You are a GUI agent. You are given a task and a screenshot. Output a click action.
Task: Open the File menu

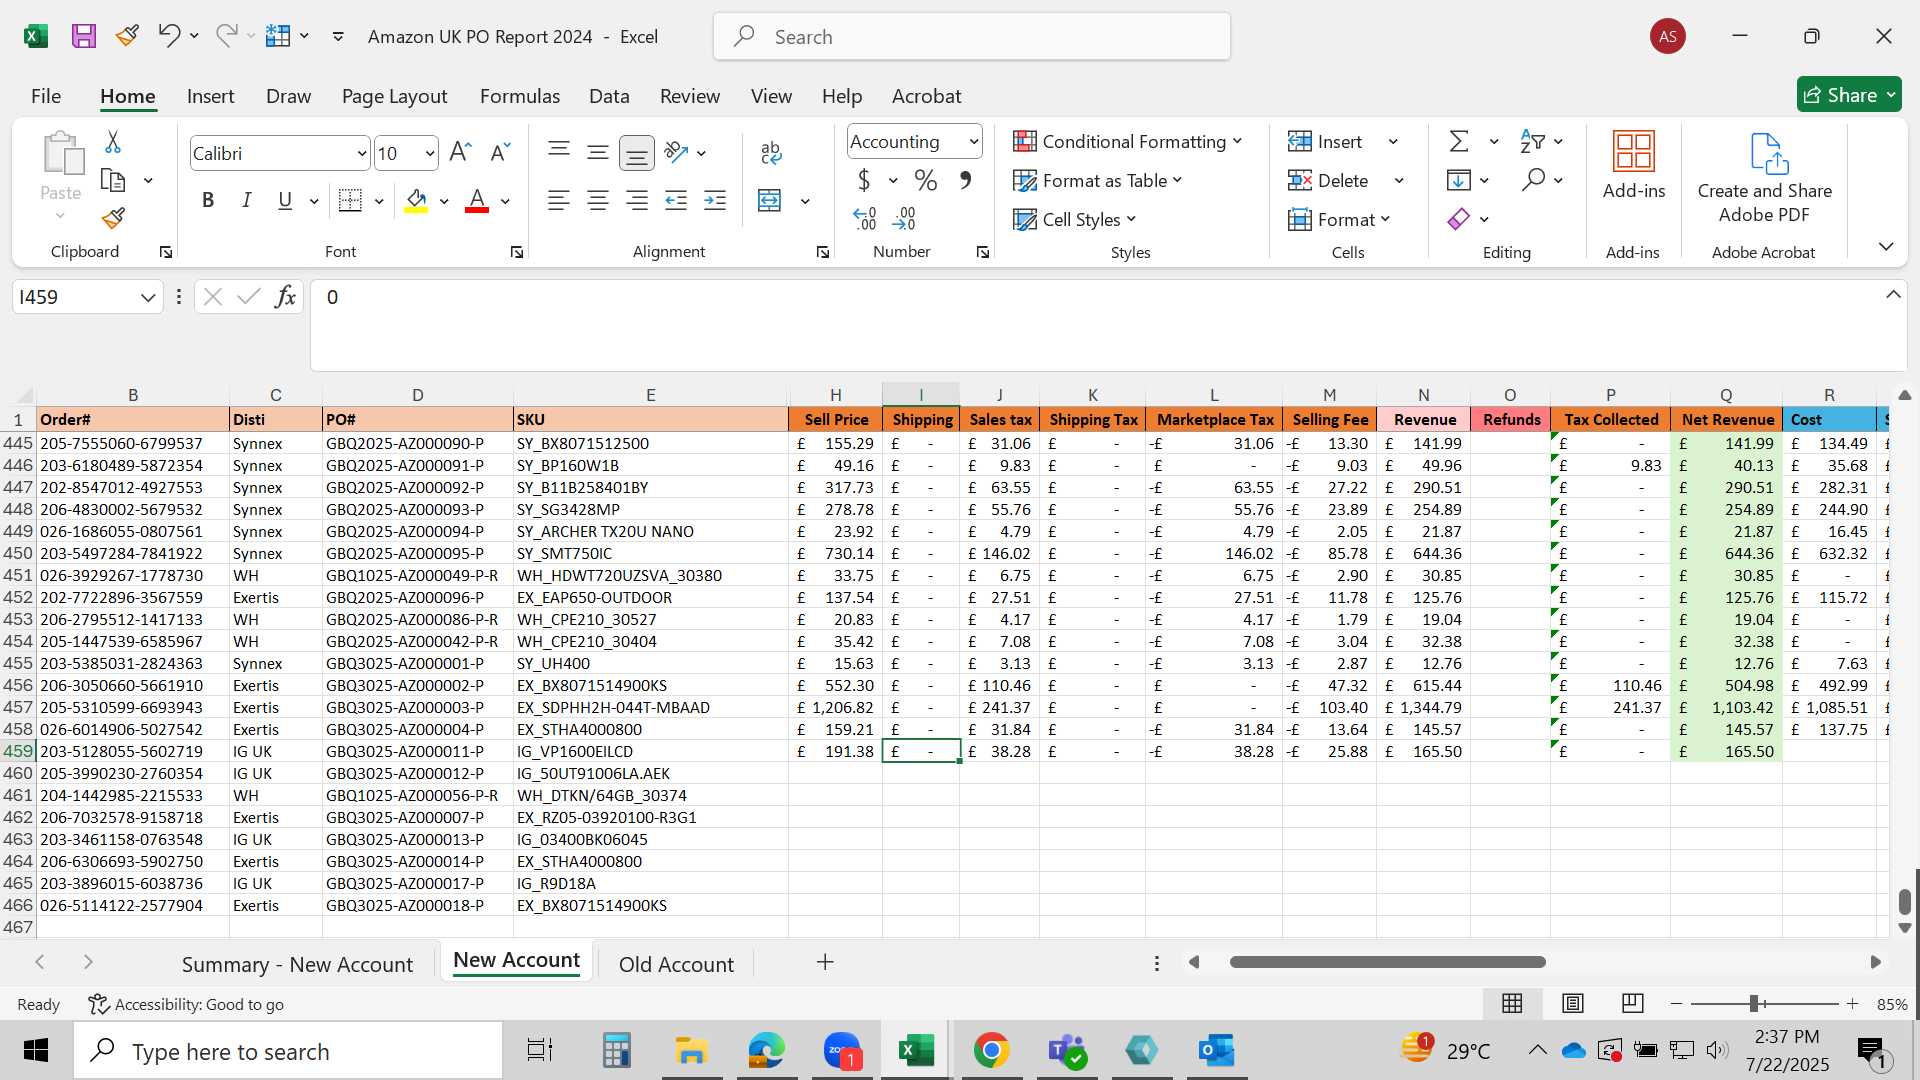(x=46, y=96)
